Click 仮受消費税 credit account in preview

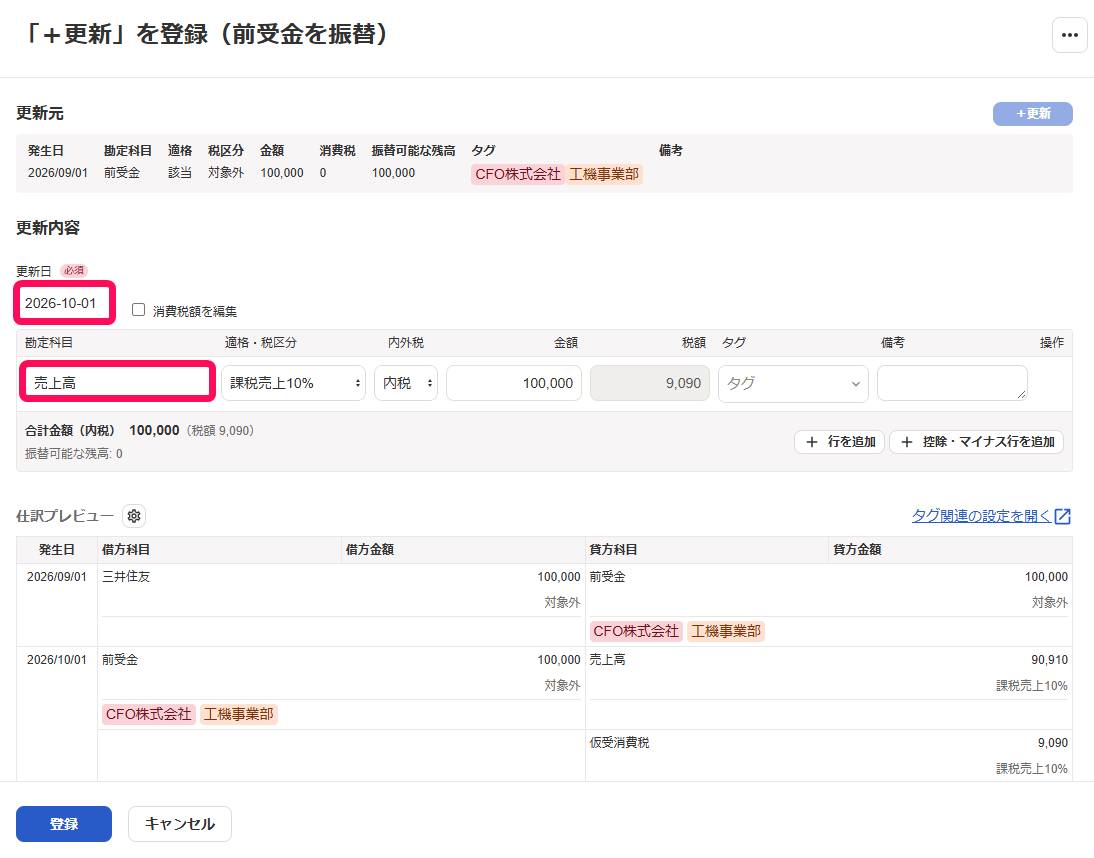point(620,743)
